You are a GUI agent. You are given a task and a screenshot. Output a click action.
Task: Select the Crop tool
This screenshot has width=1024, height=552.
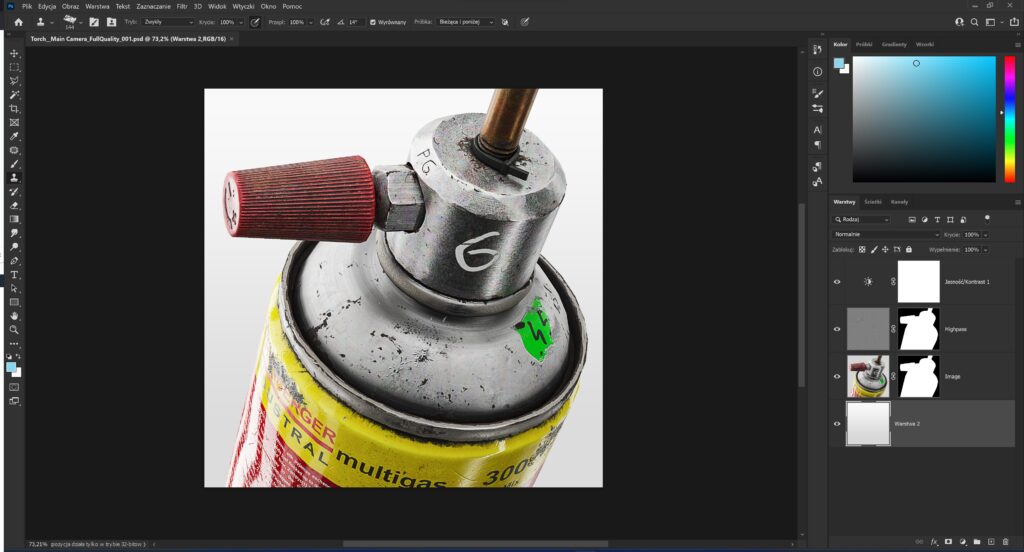[14, 108]
